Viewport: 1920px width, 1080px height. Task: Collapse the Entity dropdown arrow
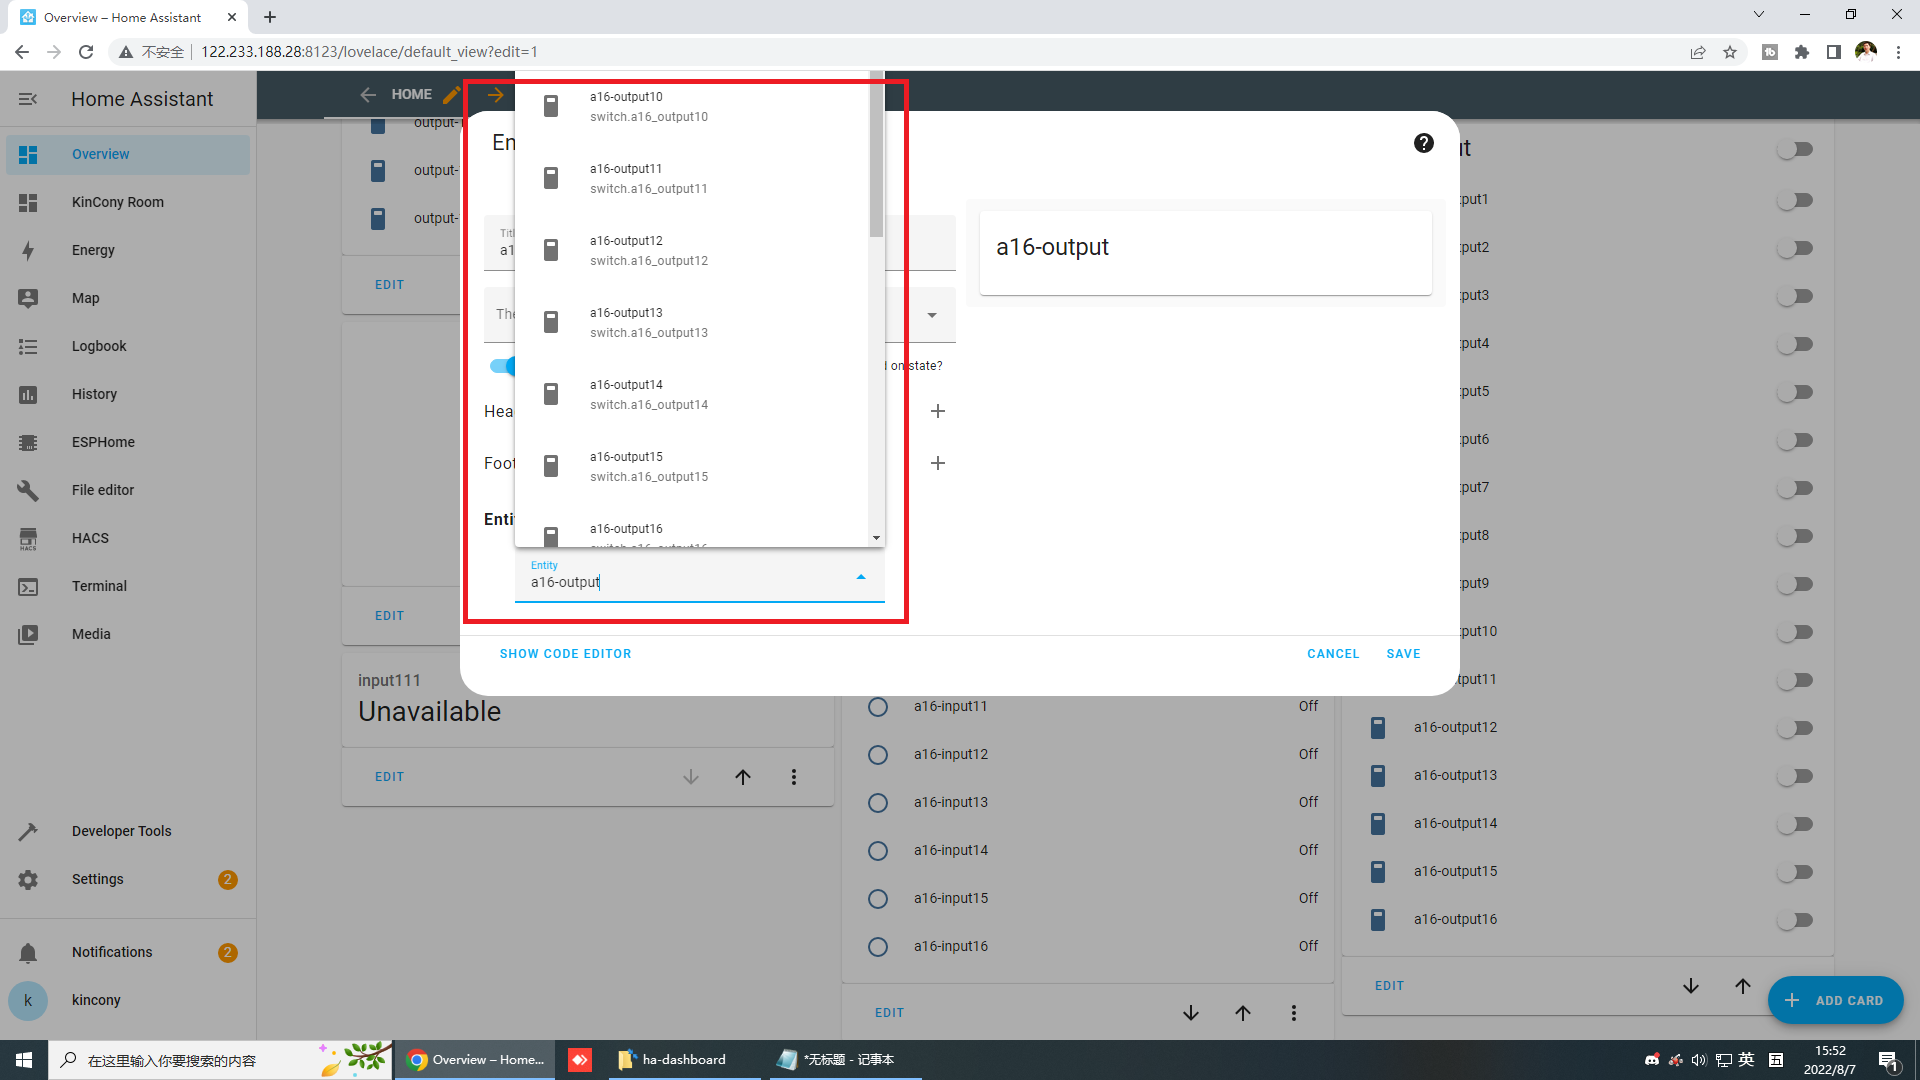coord(861,577)
